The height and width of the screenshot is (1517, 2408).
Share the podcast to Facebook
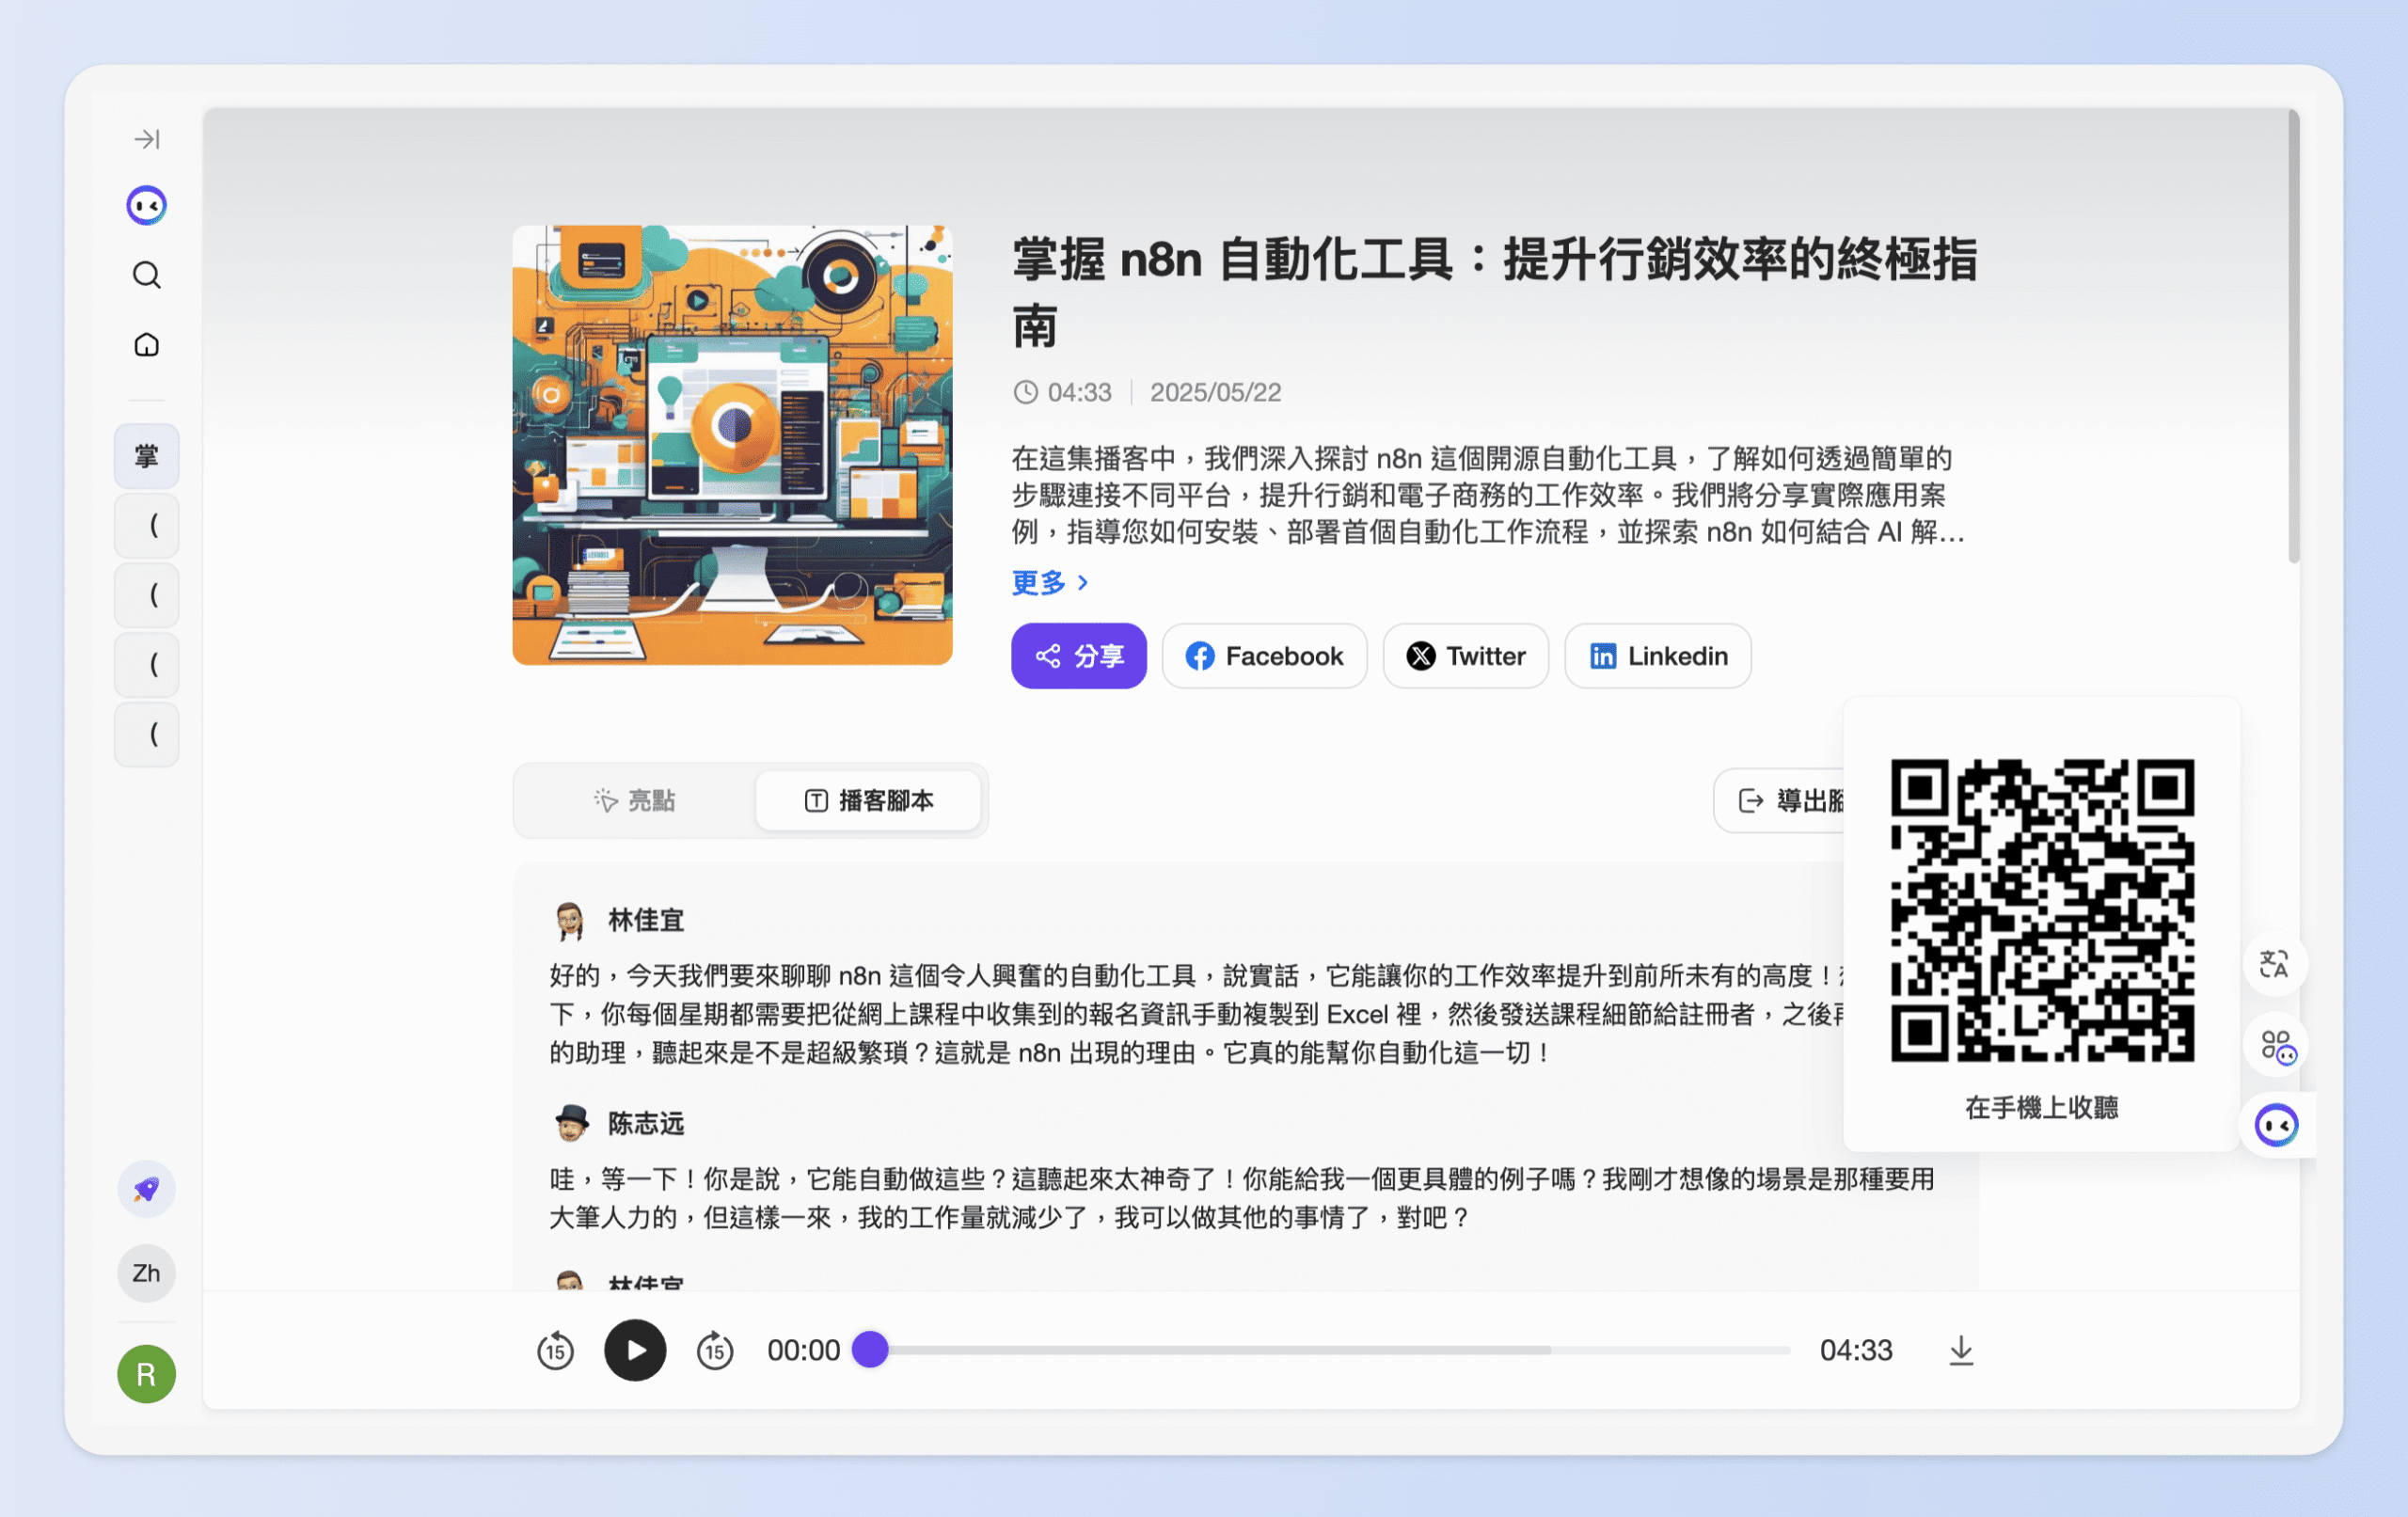(1265, 656)
